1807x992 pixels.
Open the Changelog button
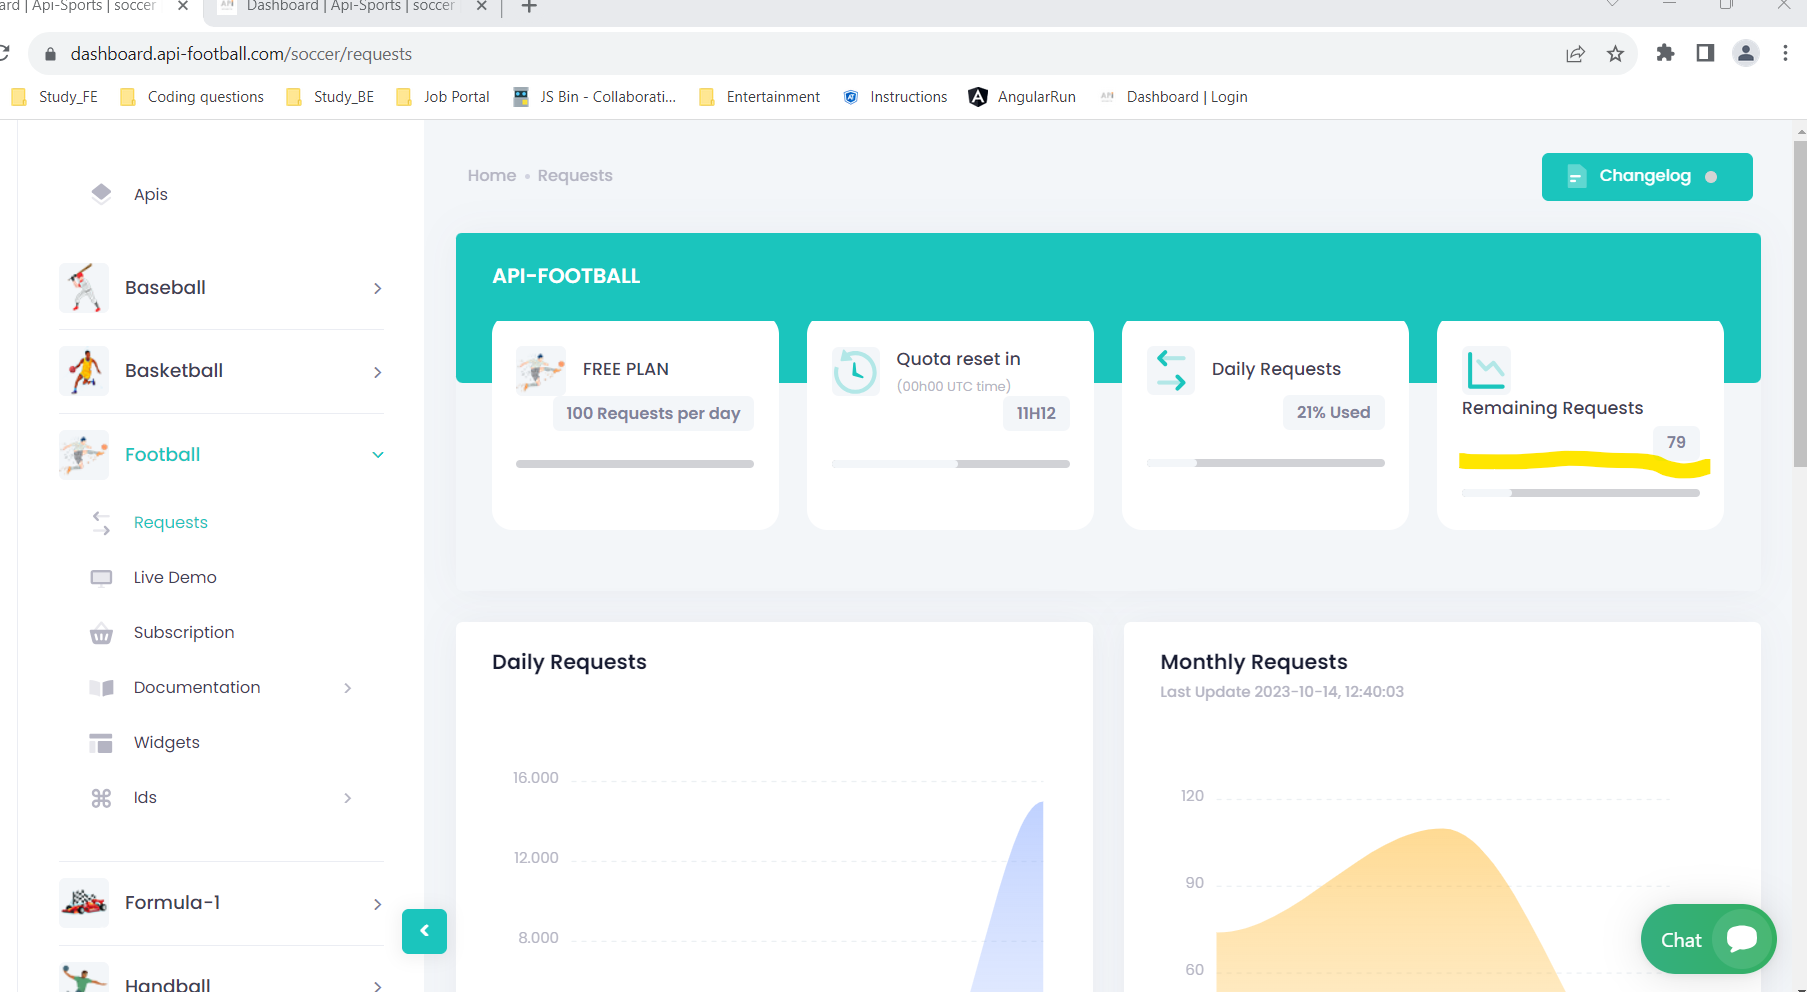point(1646,177)
